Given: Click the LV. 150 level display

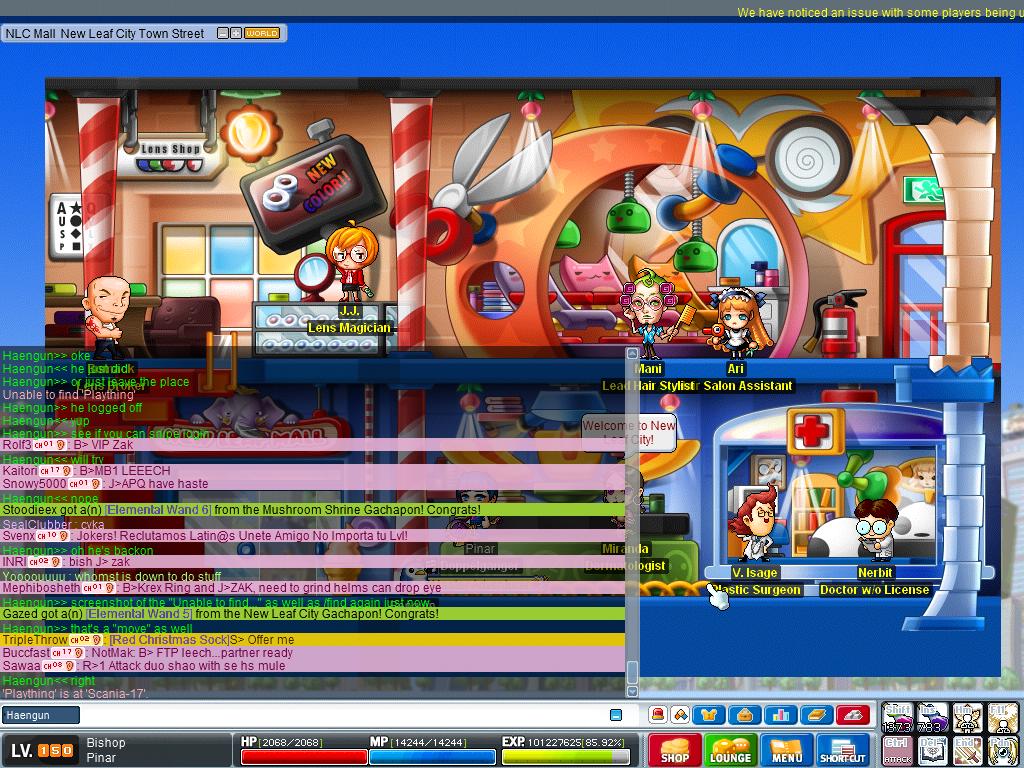Looking at the screenshot, I should click(x=42, y=750).
